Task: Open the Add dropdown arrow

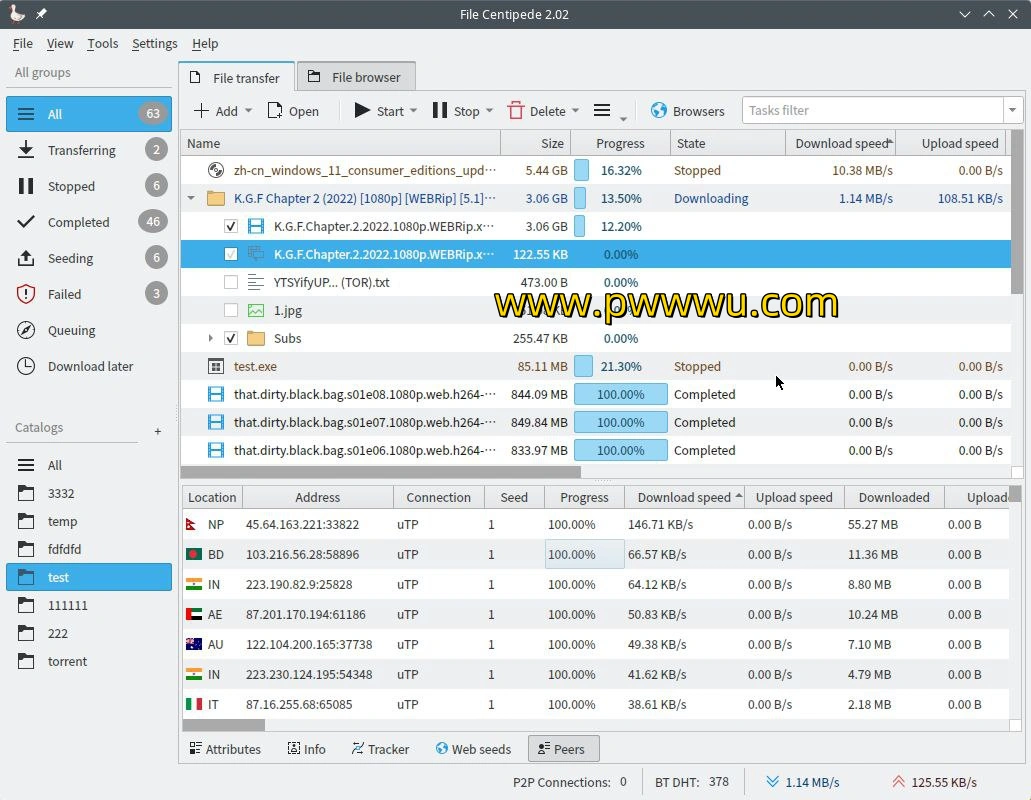Action: (249, 110)
